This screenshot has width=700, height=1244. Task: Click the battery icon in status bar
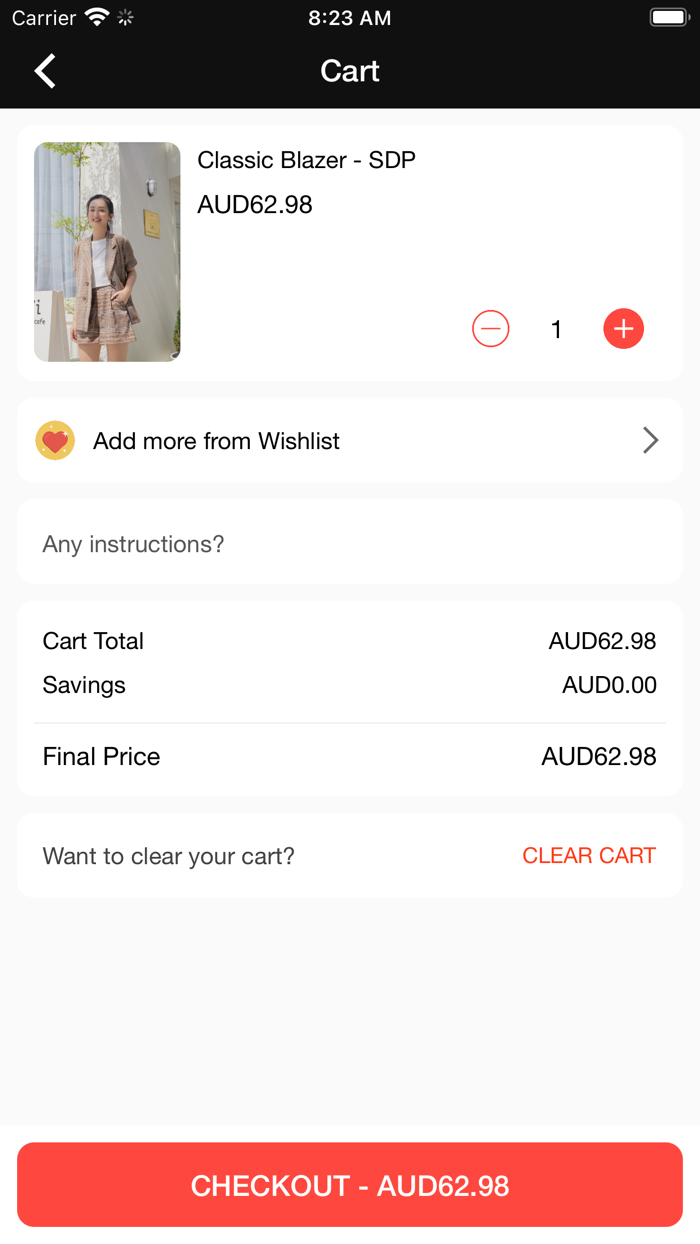tap(667, 17)
